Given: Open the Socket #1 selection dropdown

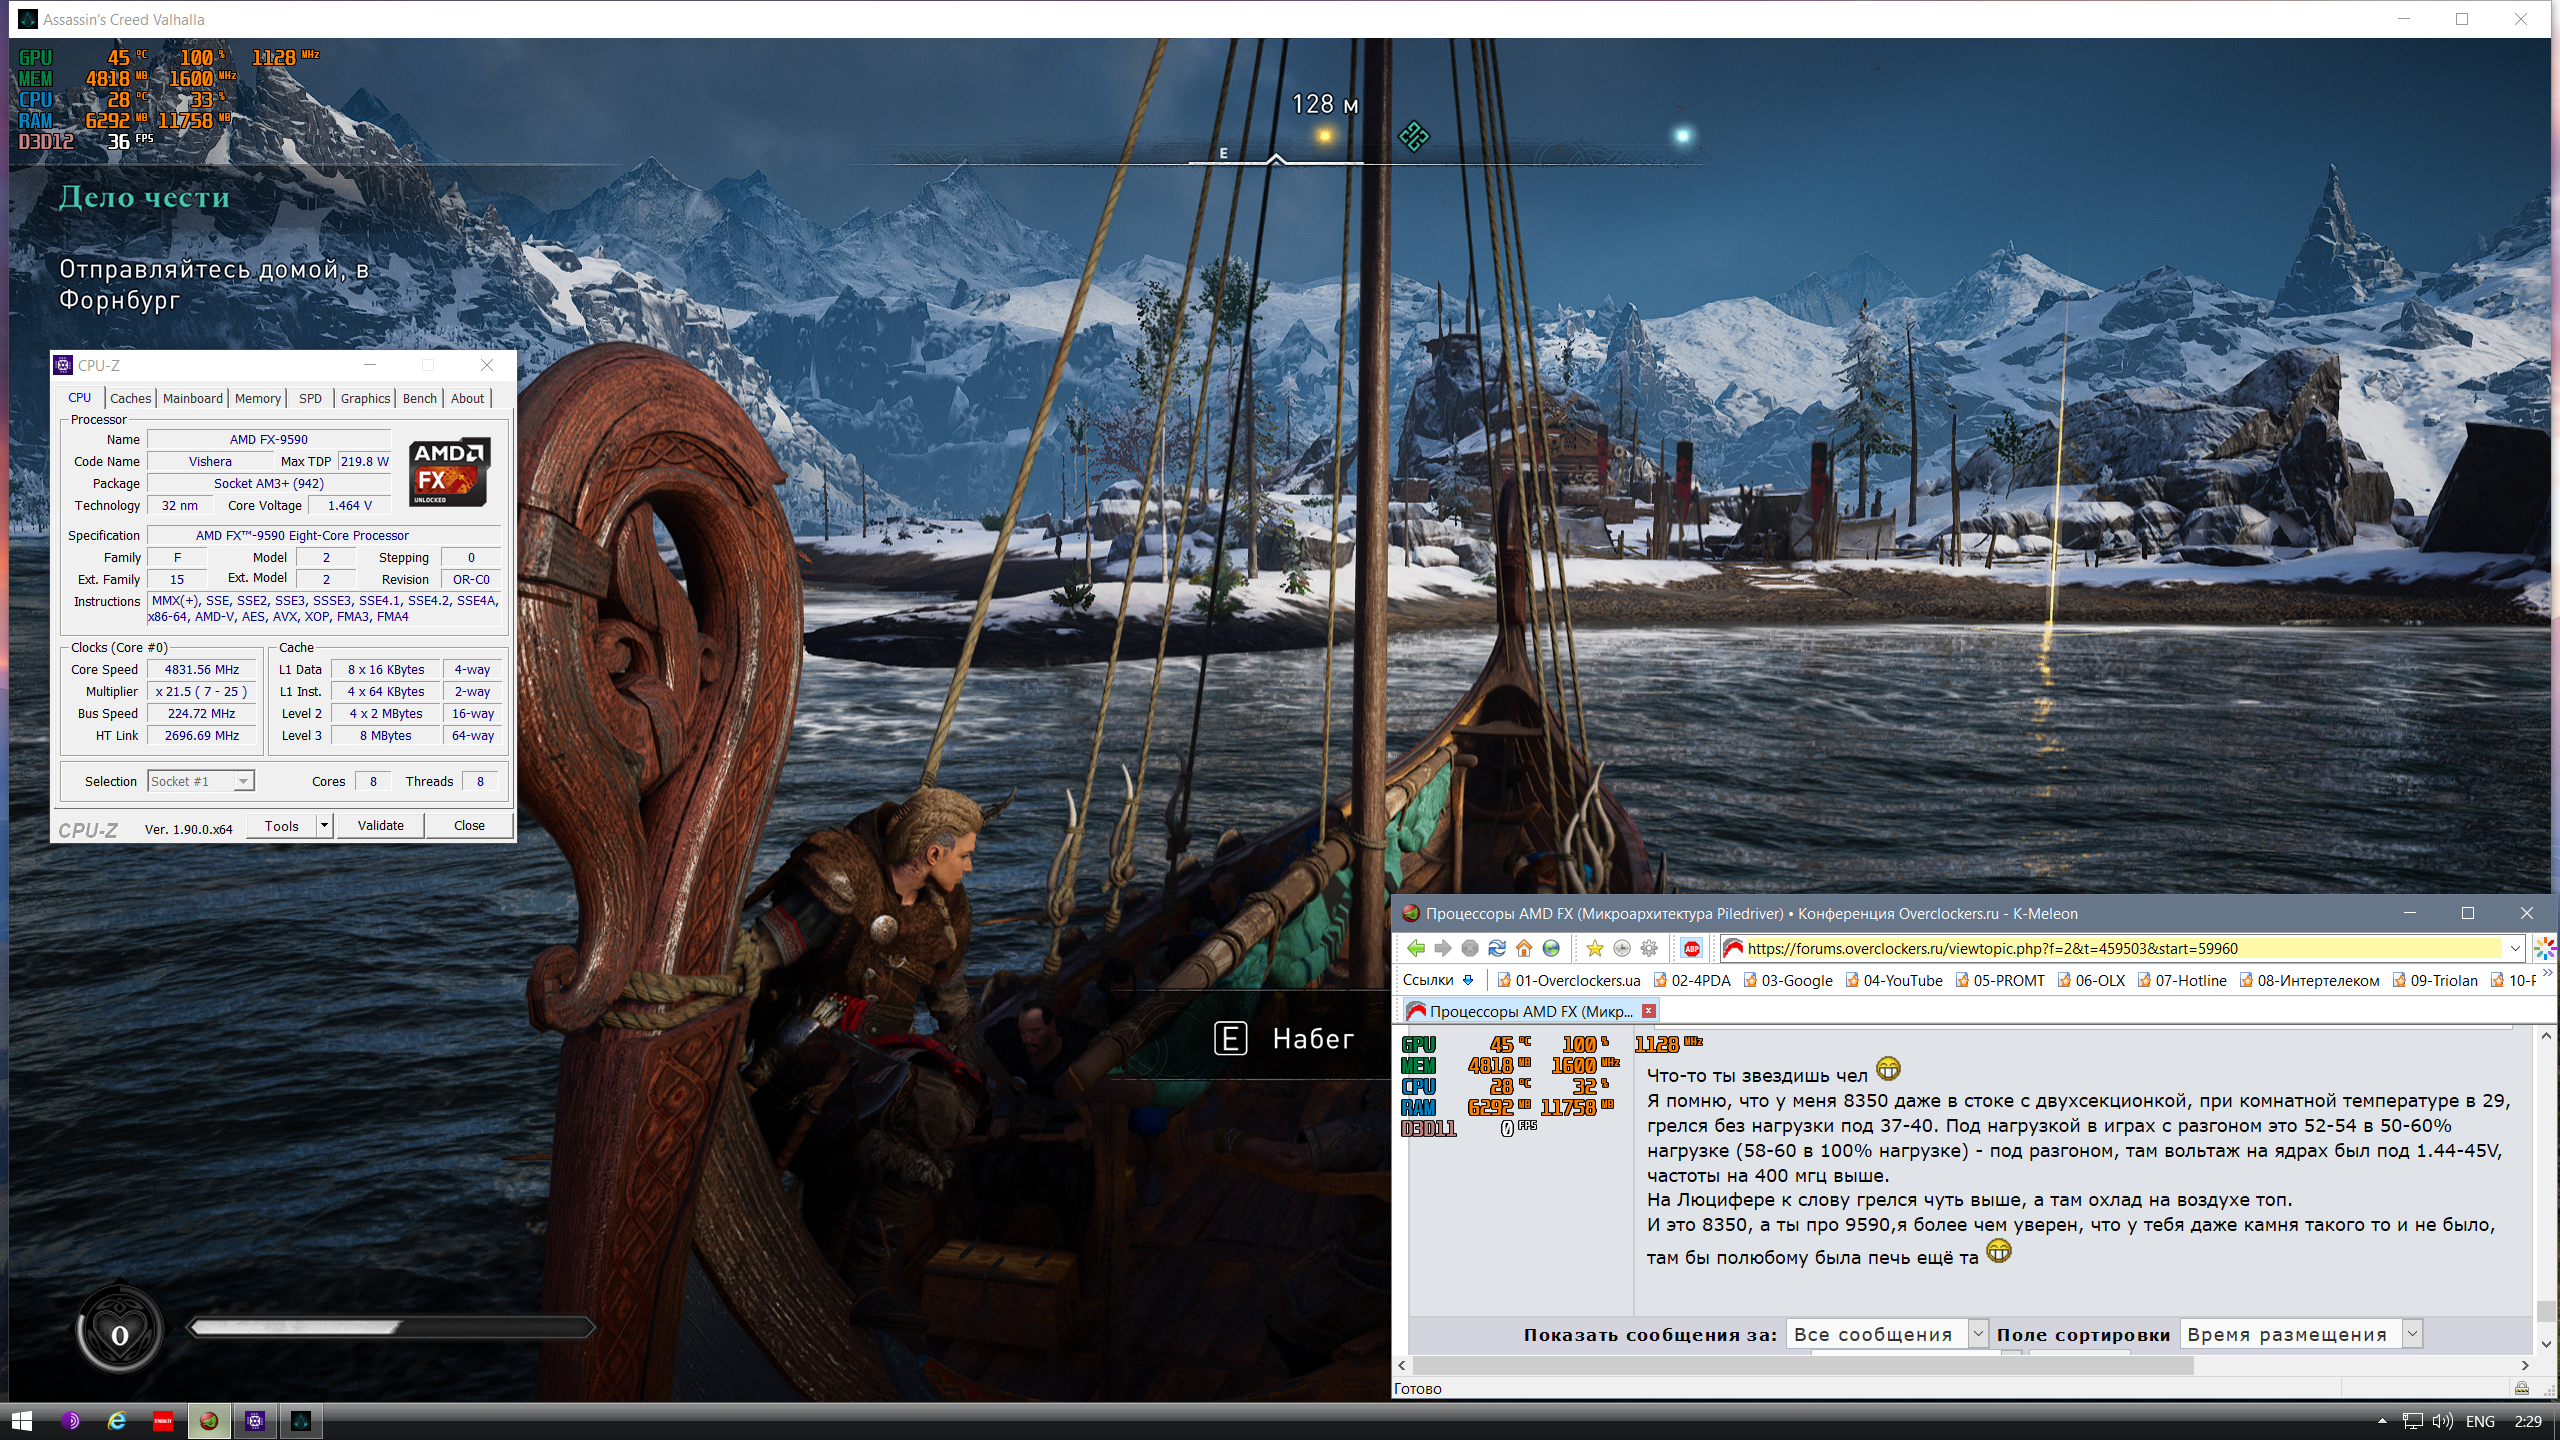Looking at the screenshot, I should 242,782.
